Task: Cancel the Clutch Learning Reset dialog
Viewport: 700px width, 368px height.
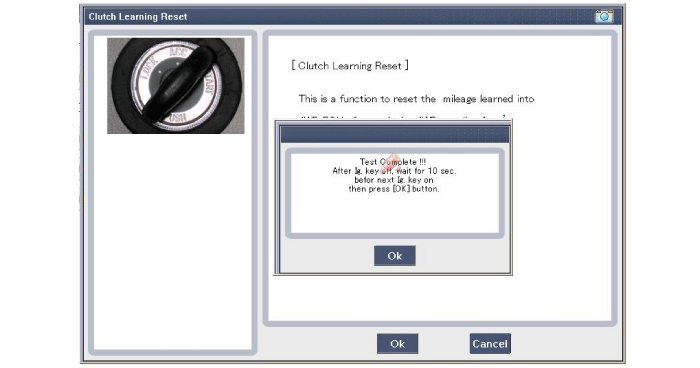Action: tap(490, 343)
